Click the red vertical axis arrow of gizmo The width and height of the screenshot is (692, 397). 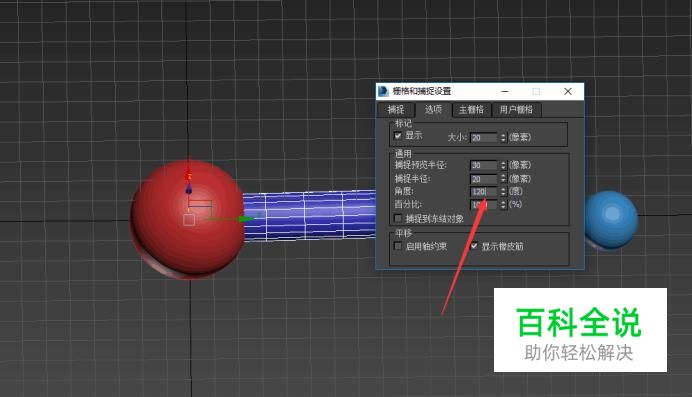pyautogui.click(x=189, y=172)
